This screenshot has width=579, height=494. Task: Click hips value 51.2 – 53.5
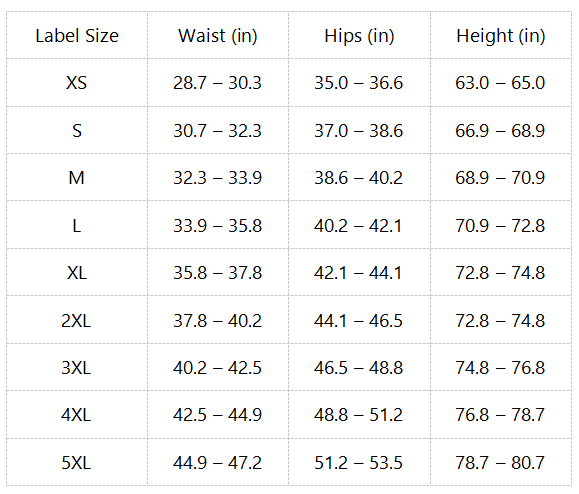pyautogui.click(x=359, y=462)
